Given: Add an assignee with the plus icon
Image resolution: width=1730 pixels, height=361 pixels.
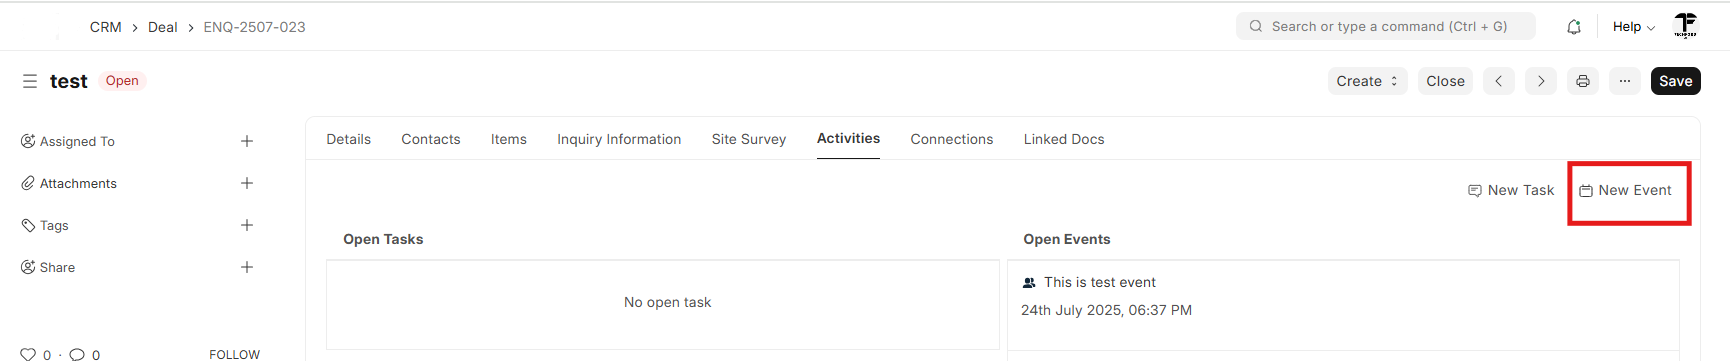Looking at the screenshot, I should (x=247, y=141).
